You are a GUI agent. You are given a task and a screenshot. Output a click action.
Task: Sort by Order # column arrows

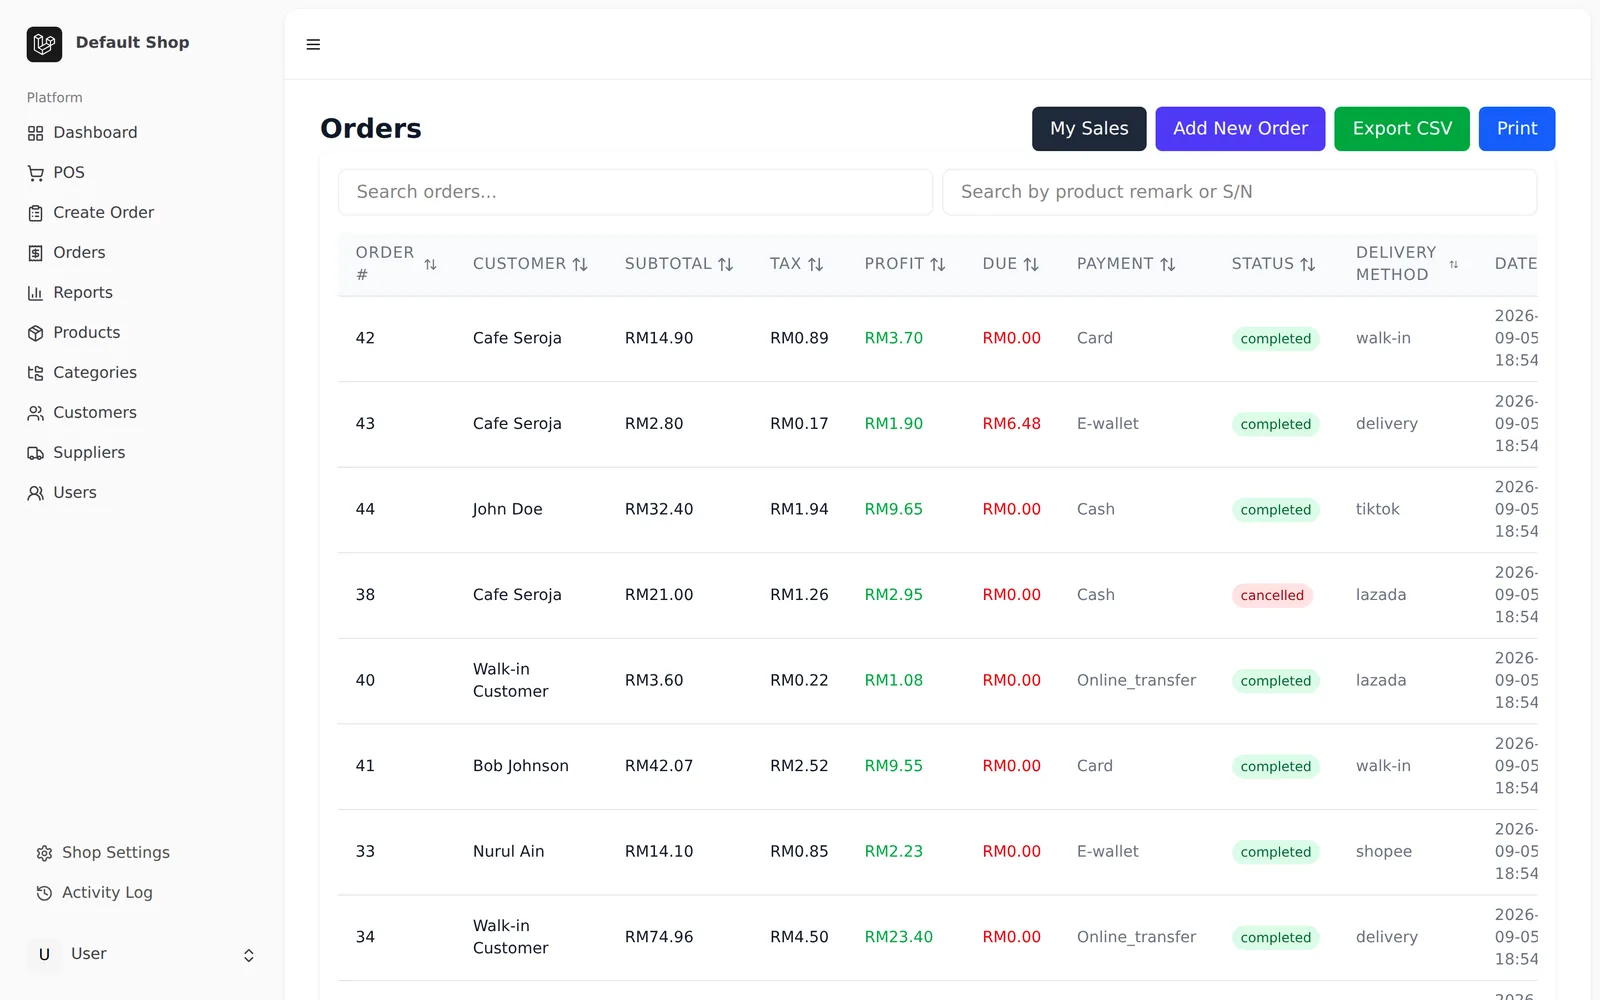click(430, 264)
